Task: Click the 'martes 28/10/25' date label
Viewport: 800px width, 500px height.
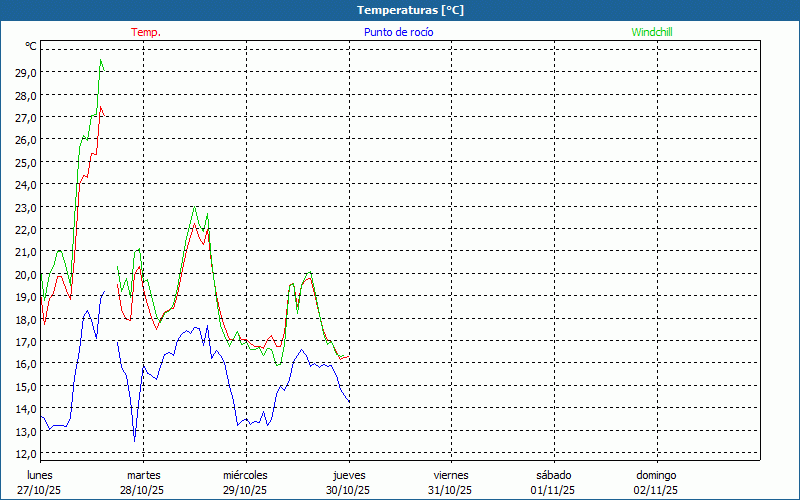Action: click(x=143, y=483)
